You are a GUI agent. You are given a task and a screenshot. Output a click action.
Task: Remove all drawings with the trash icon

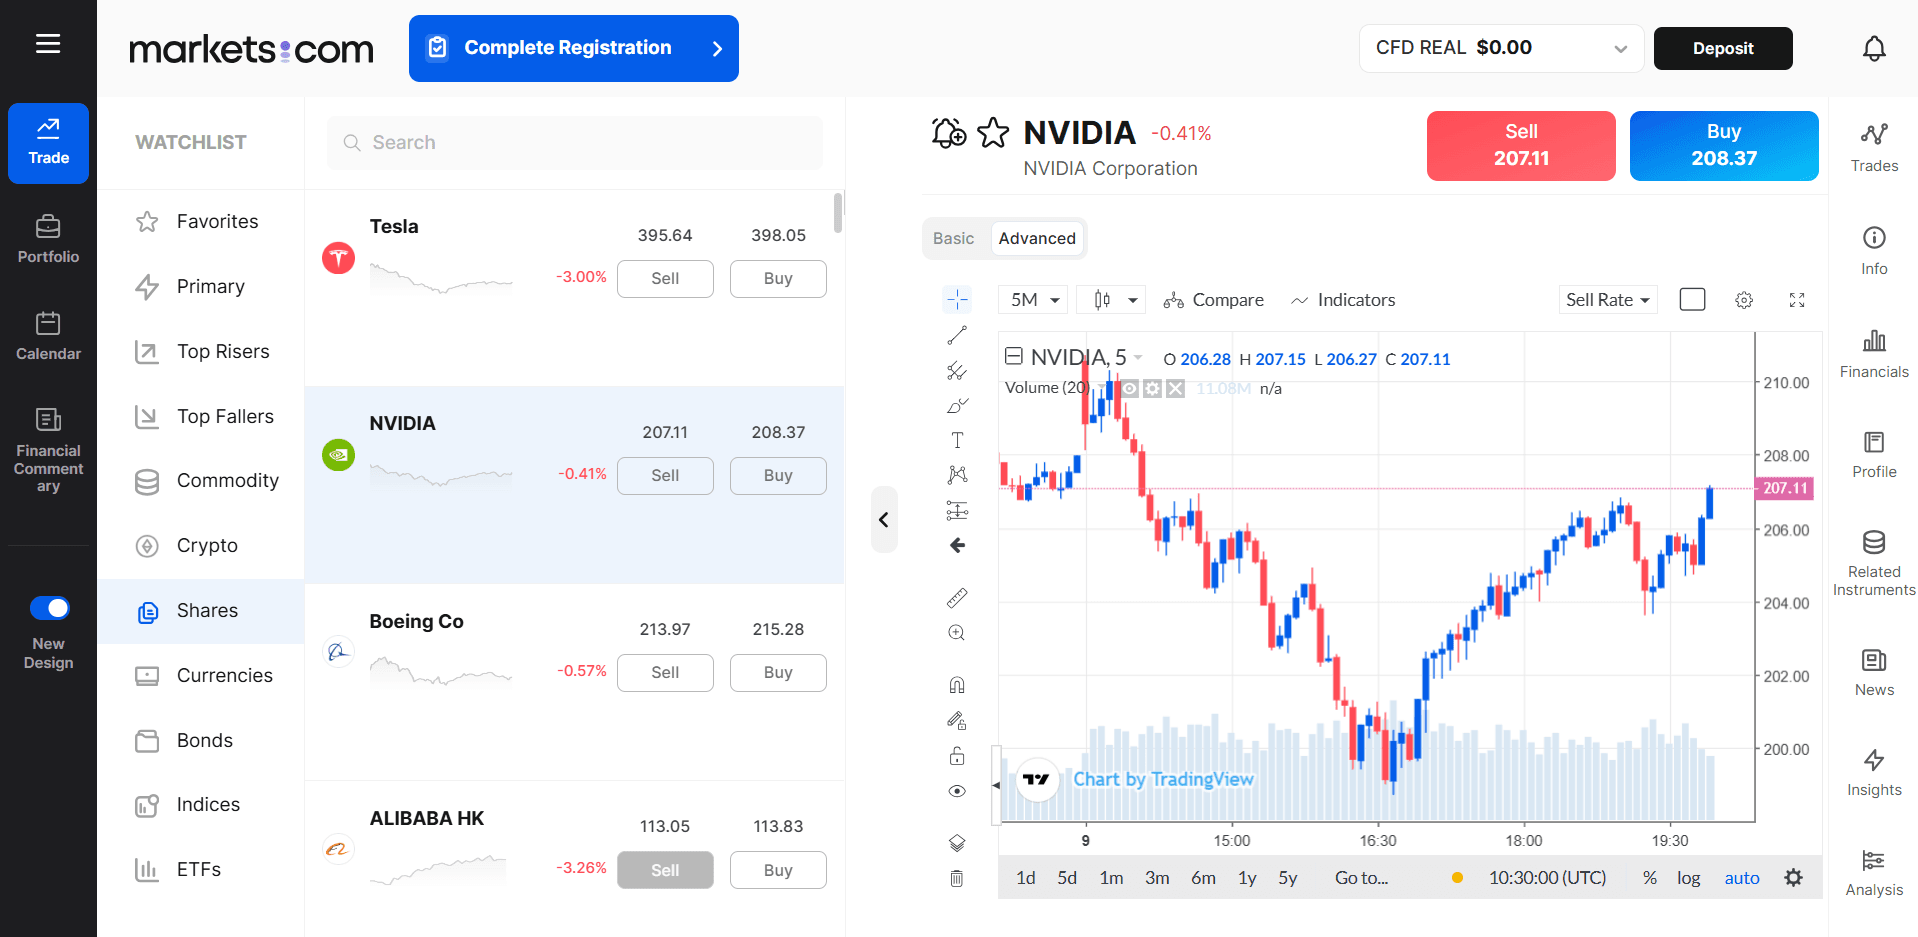point(957,878)
